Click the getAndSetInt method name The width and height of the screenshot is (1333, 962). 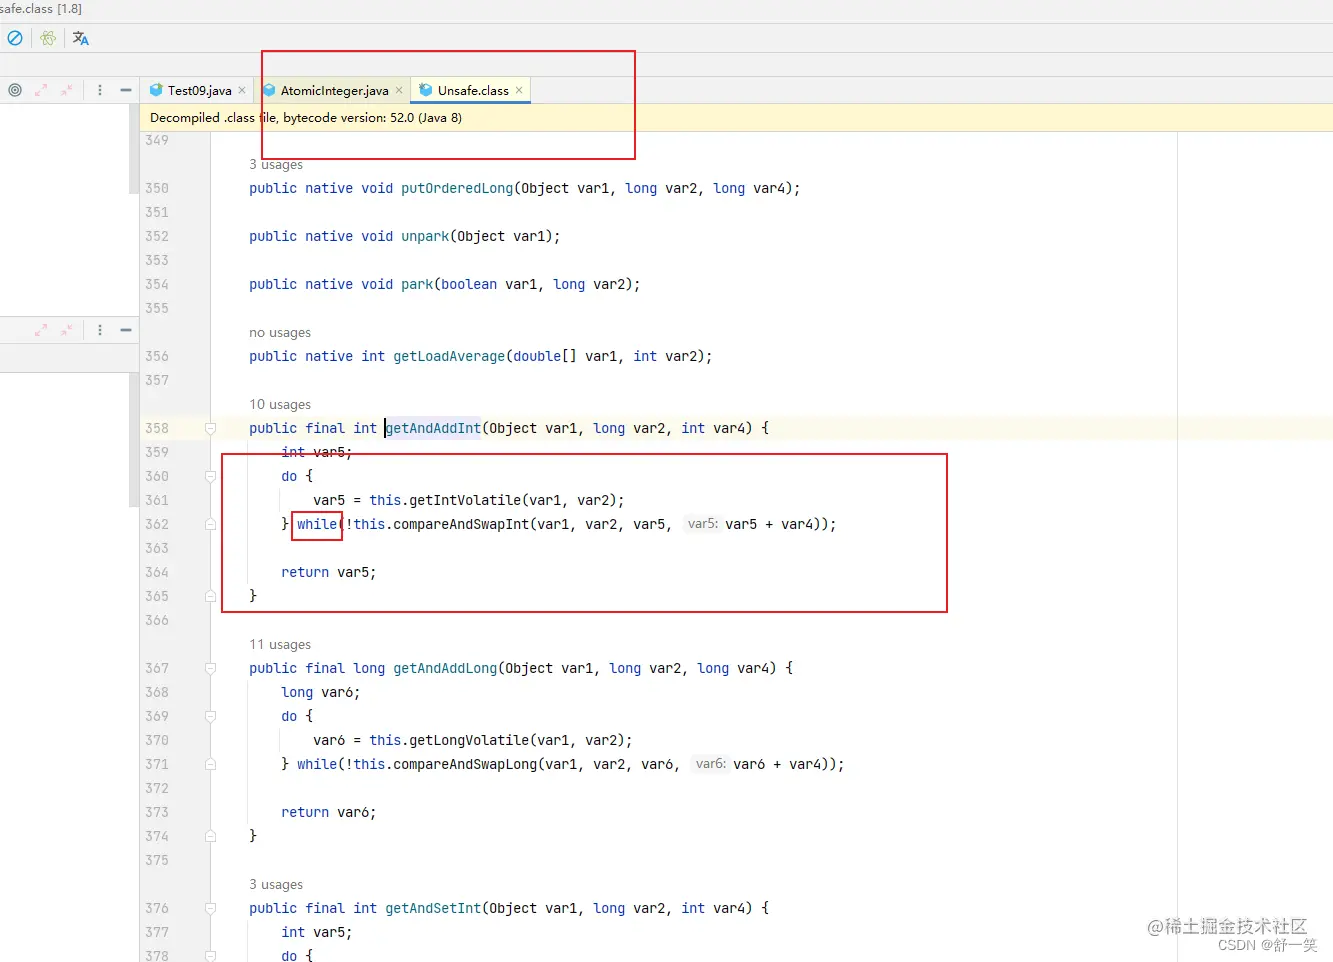point(433,908)
